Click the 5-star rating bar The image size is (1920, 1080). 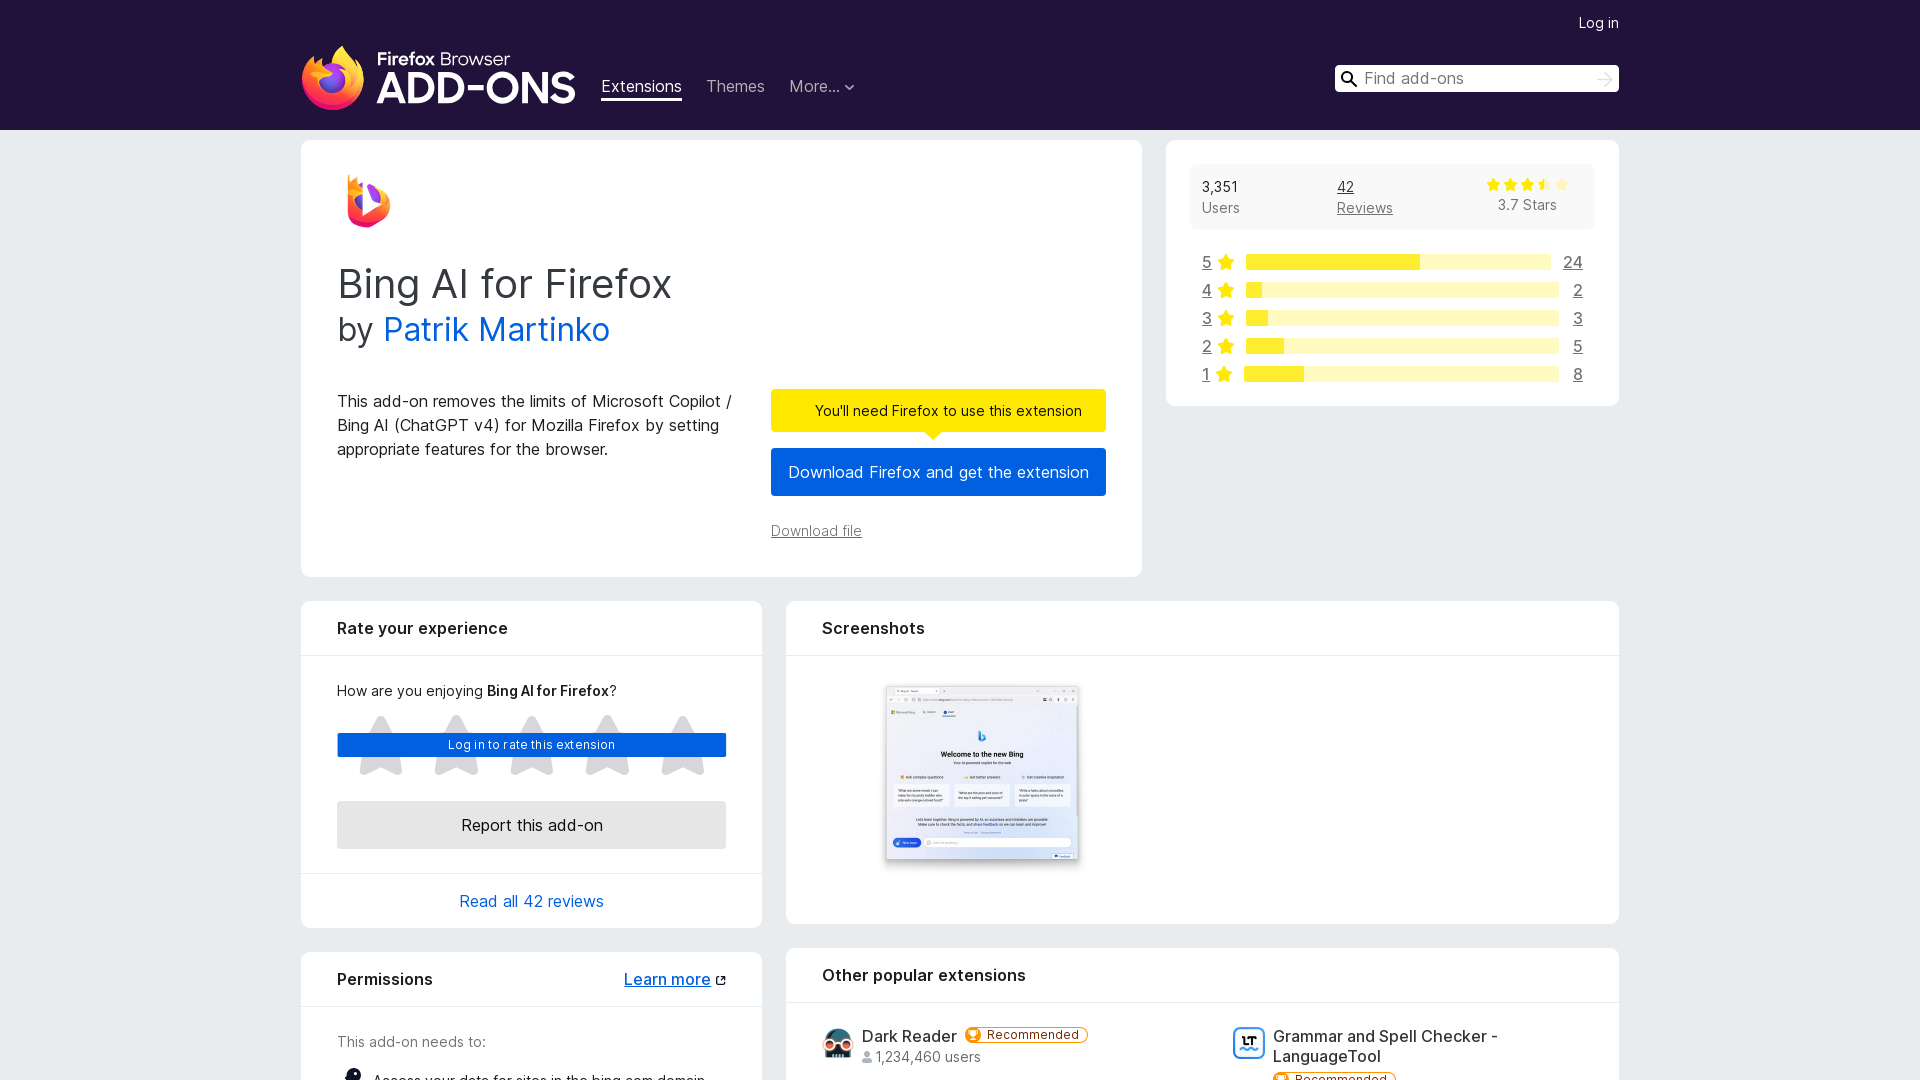1398,262
